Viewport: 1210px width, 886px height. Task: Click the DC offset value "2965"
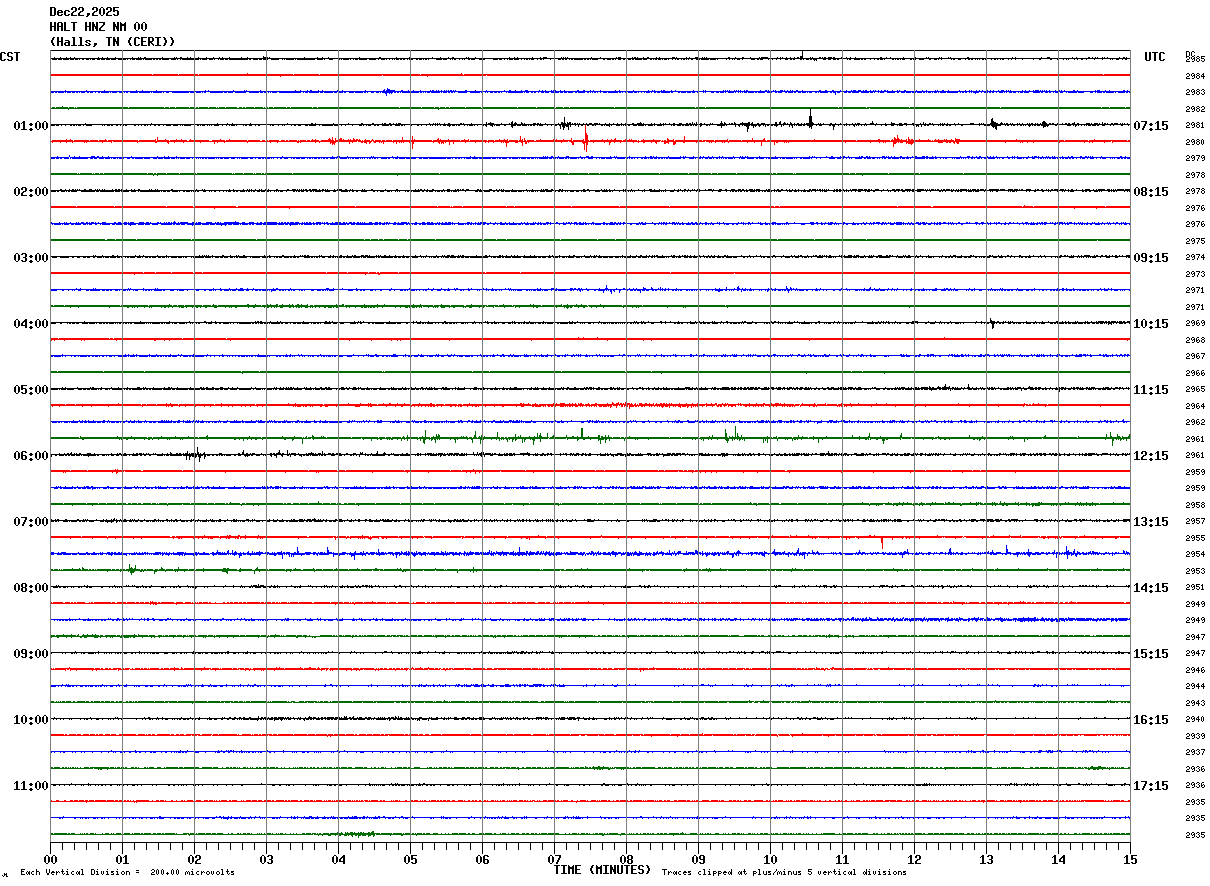click(x=1195, y=390)
